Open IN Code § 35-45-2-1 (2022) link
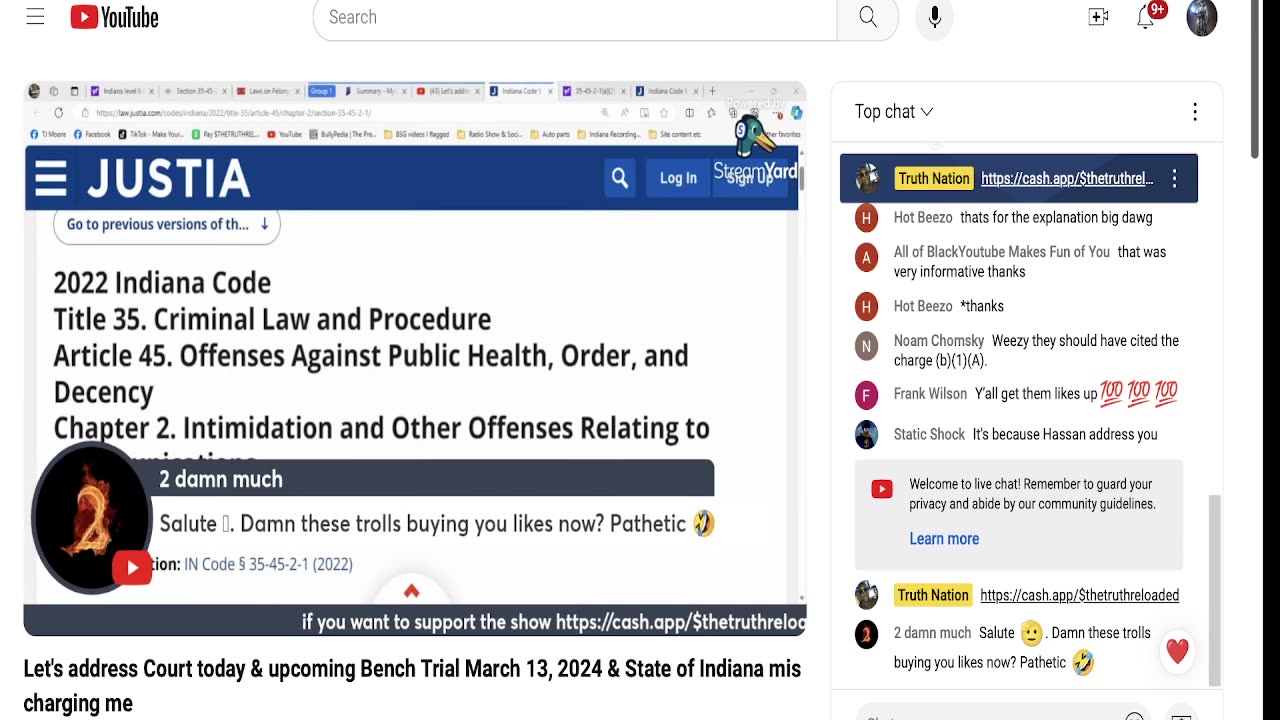Image resolution: width=1280 pixels, height=720 pixels. point(268,564)
